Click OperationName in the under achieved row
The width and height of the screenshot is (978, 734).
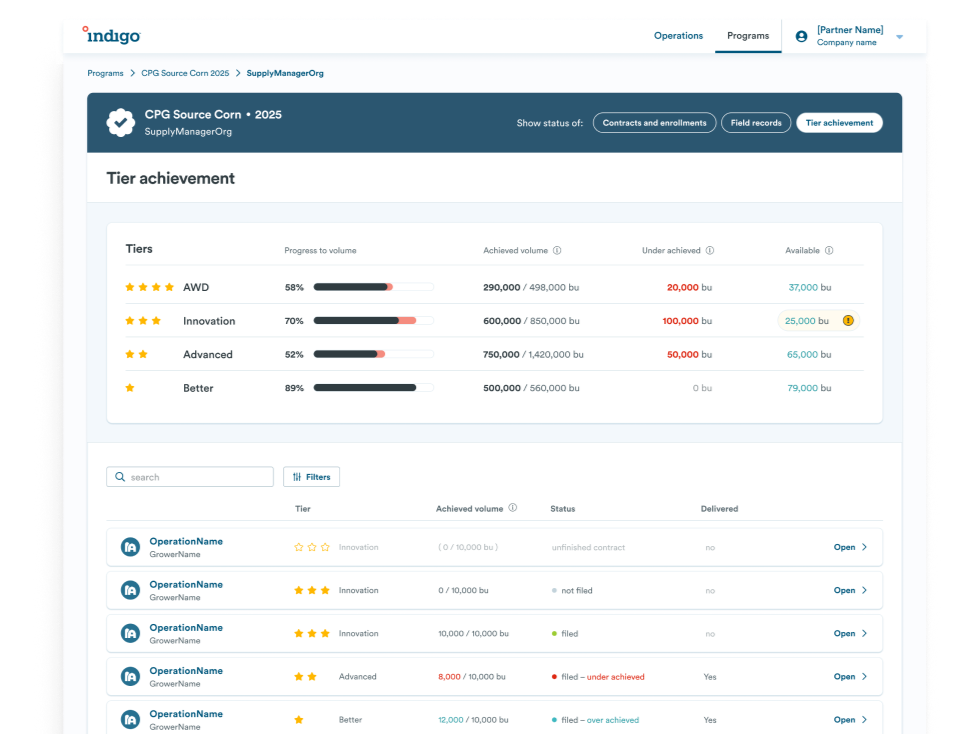186,670
